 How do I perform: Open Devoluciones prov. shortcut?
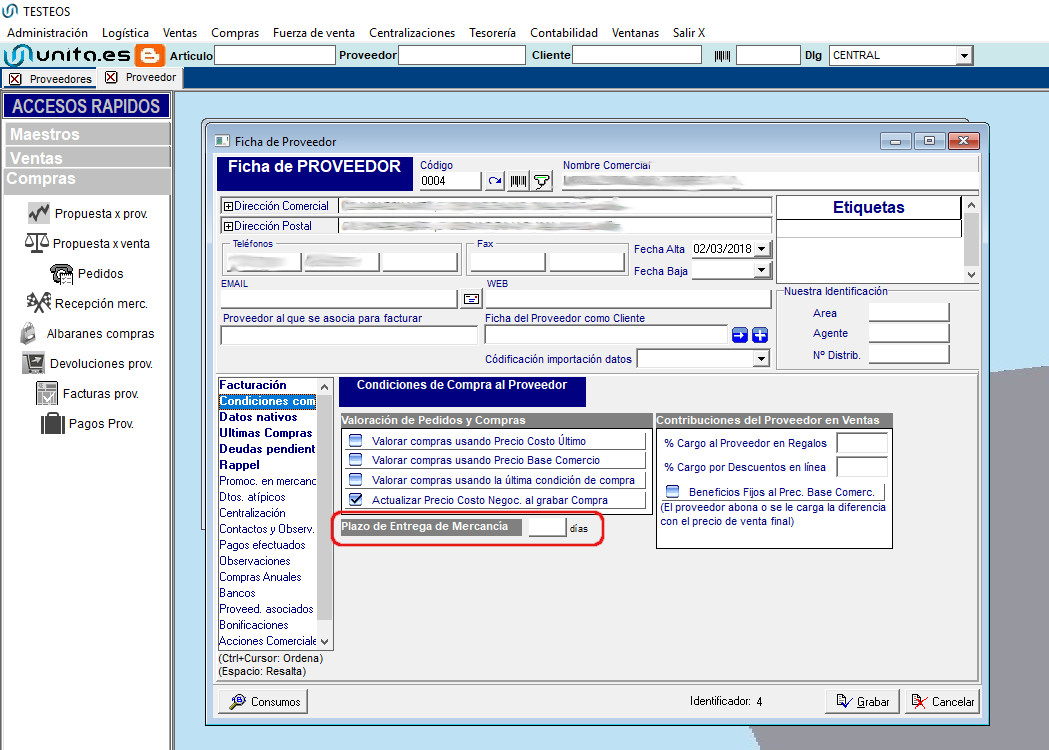click(x=87, y=363)
